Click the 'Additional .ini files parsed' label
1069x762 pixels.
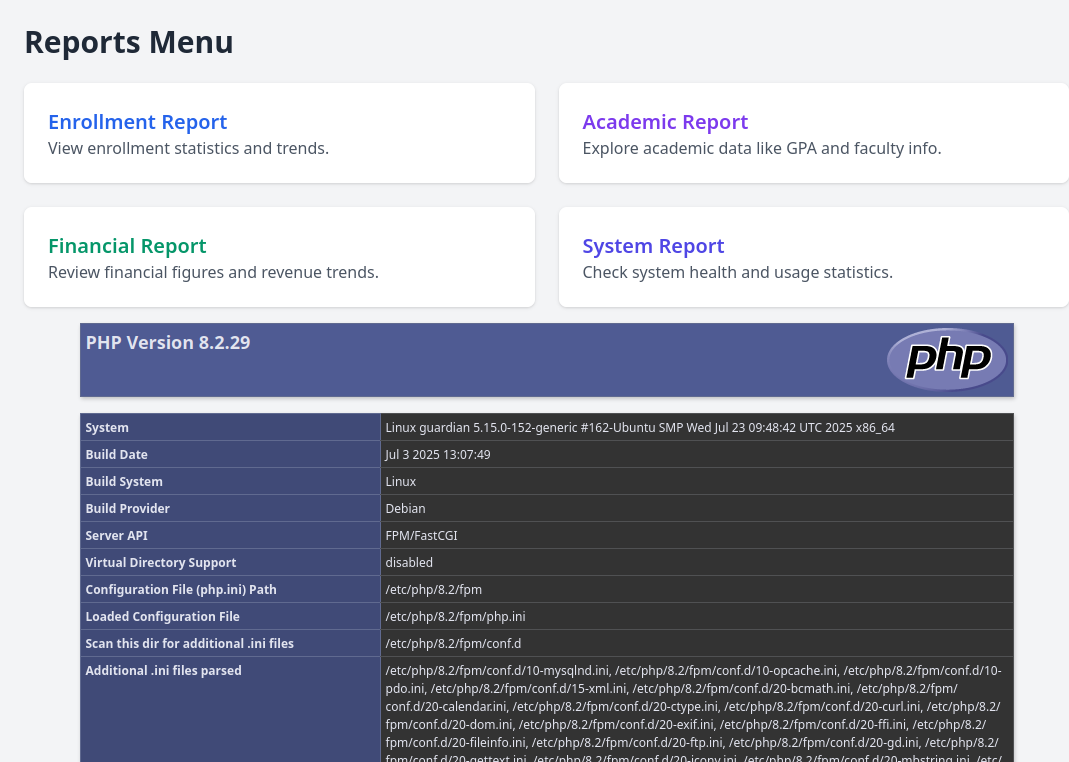[x=163, y=671]
